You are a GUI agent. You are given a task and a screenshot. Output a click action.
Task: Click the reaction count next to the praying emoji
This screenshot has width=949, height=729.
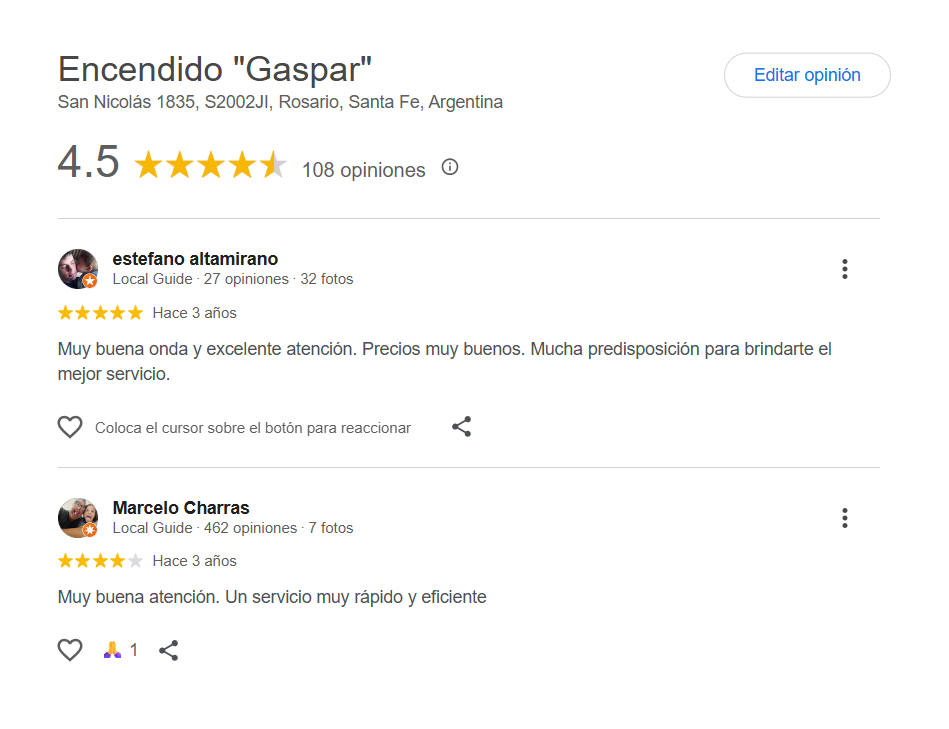[134, 650]
